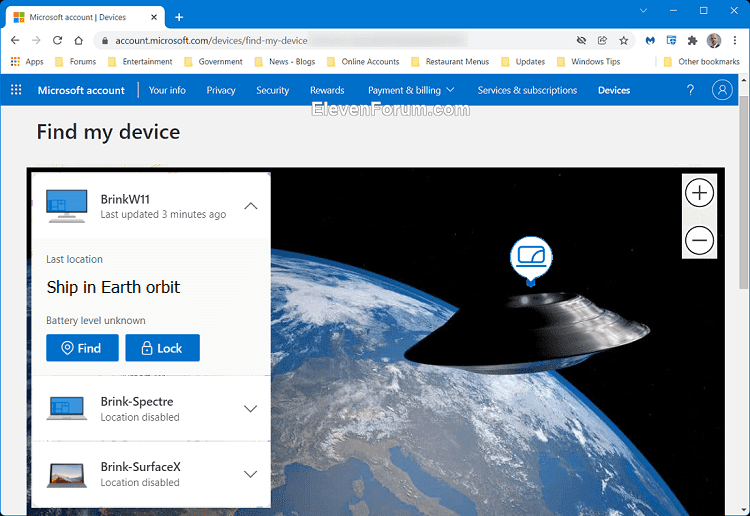Zoom in on the map with plus button
This screenshot has height=516, width=750.
(x=699, y=193)
